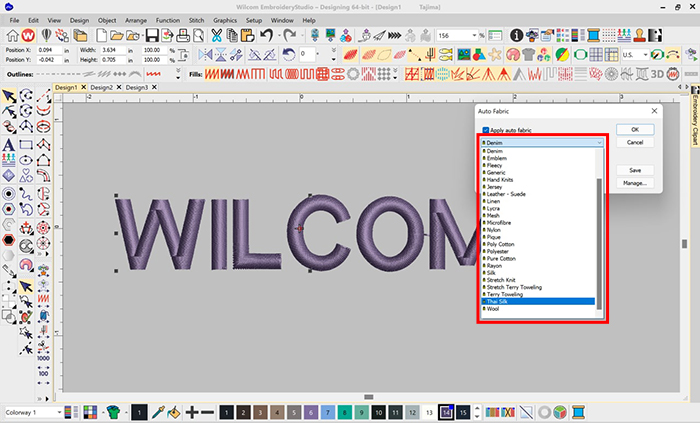The image size is (700, 423).
Task: Open the Arrange menu
Action: (x=136, y=21)
